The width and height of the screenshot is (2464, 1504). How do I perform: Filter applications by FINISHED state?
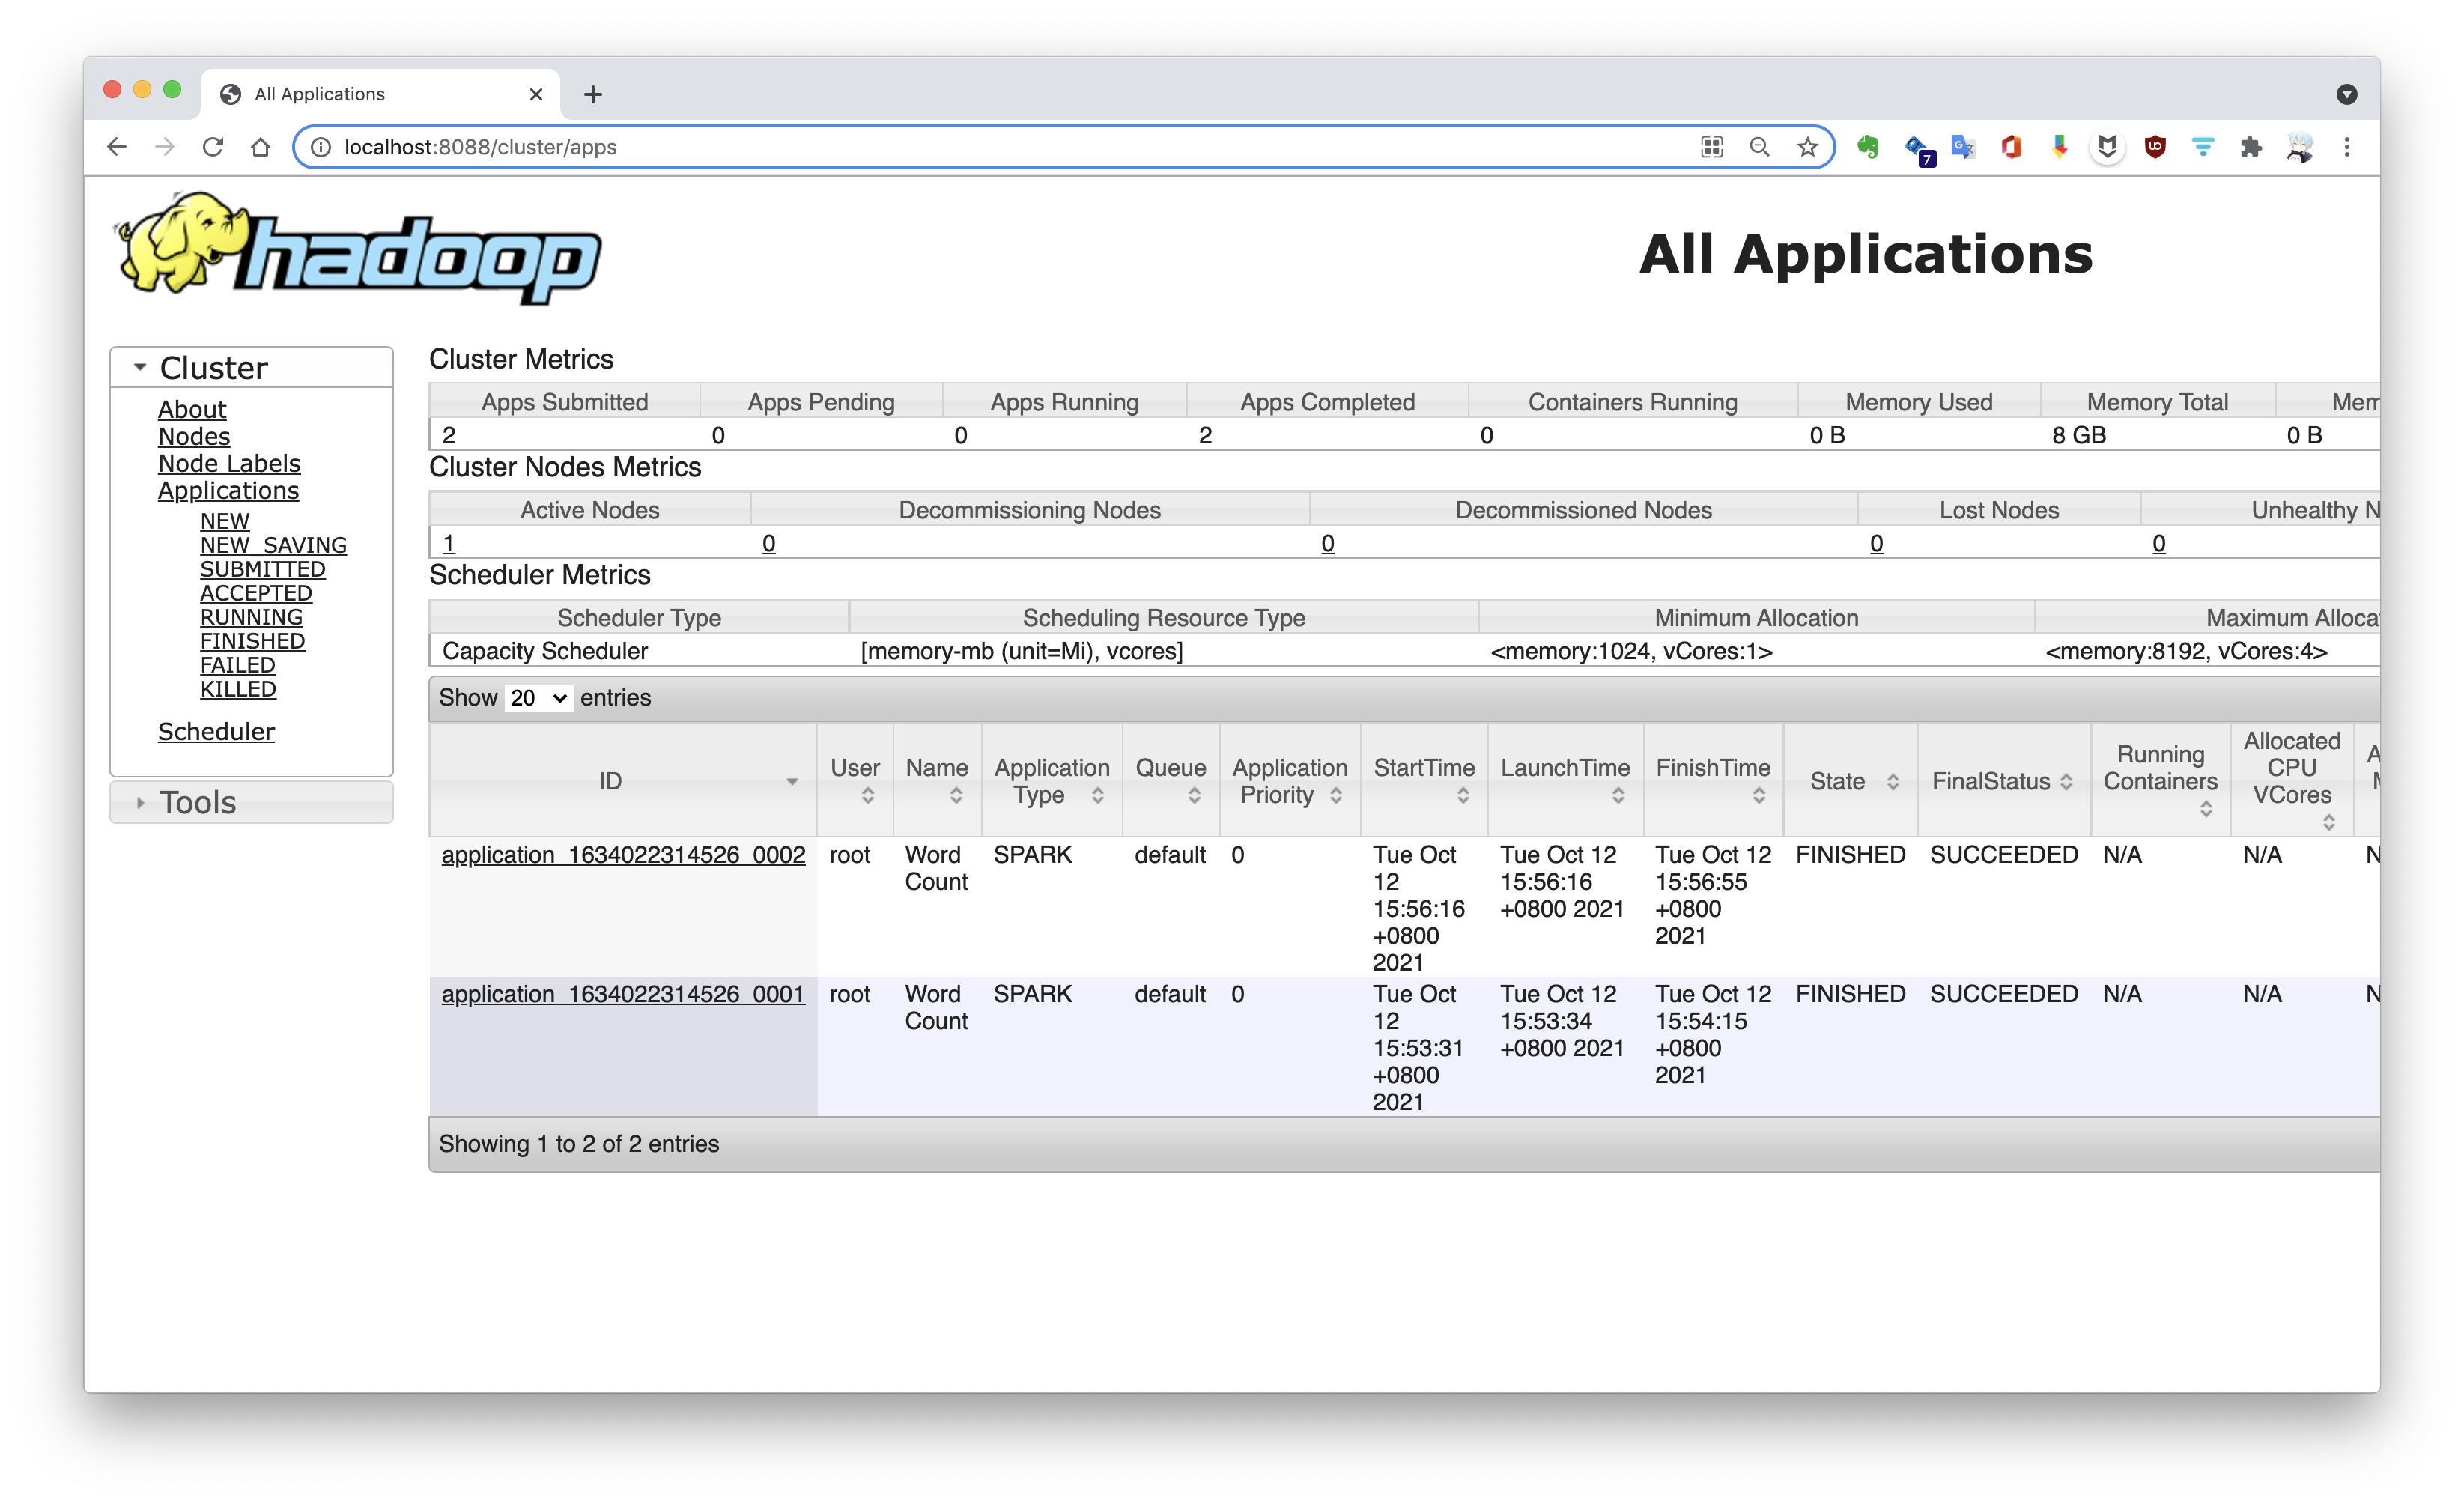[252, 641]
